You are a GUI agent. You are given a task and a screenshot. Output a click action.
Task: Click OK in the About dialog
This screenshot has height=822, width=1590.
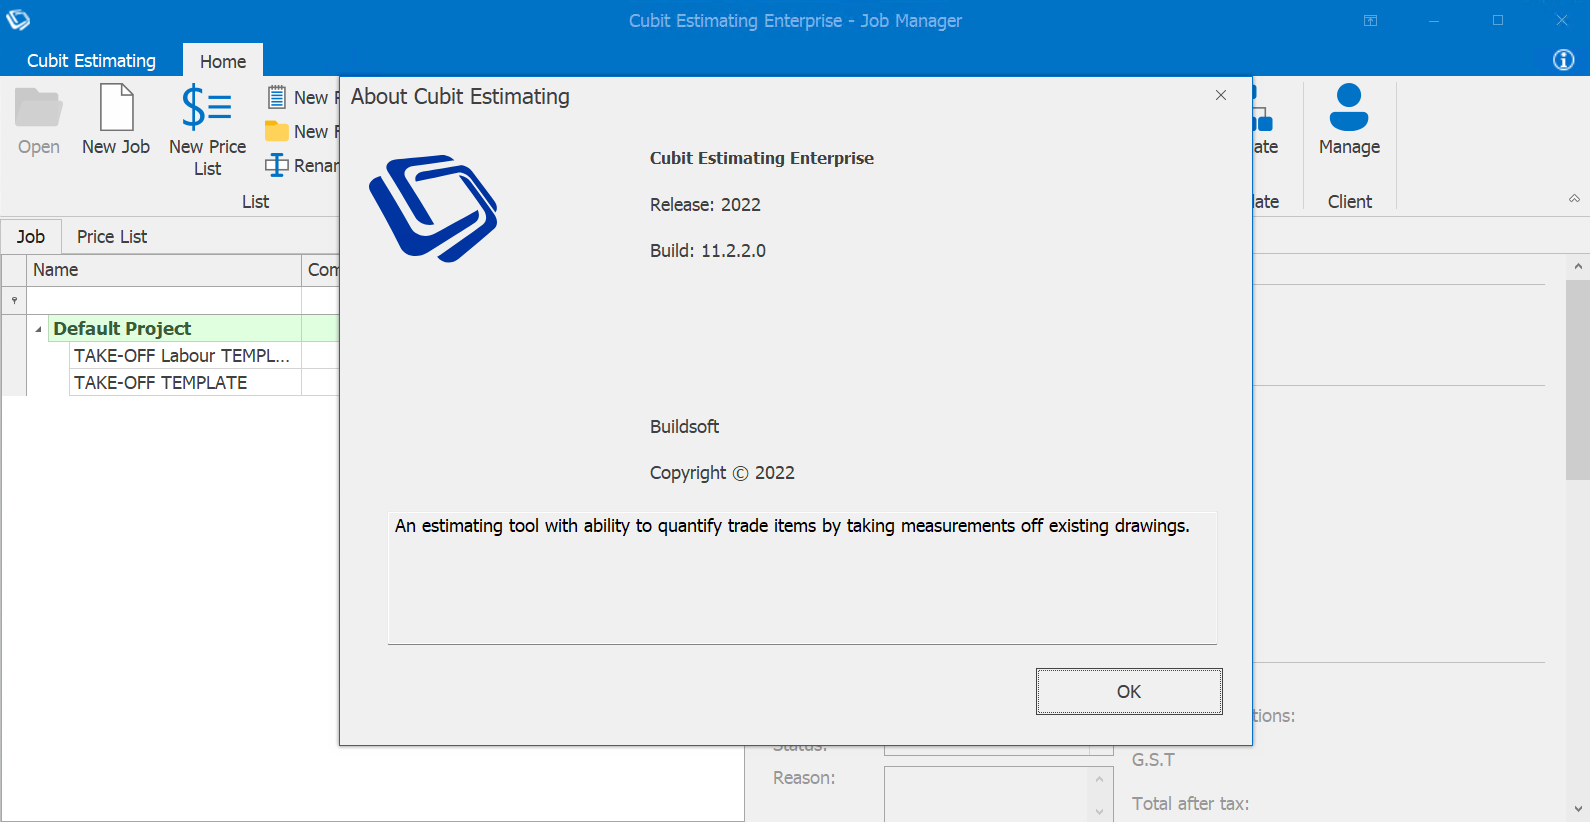[1129, 691]
